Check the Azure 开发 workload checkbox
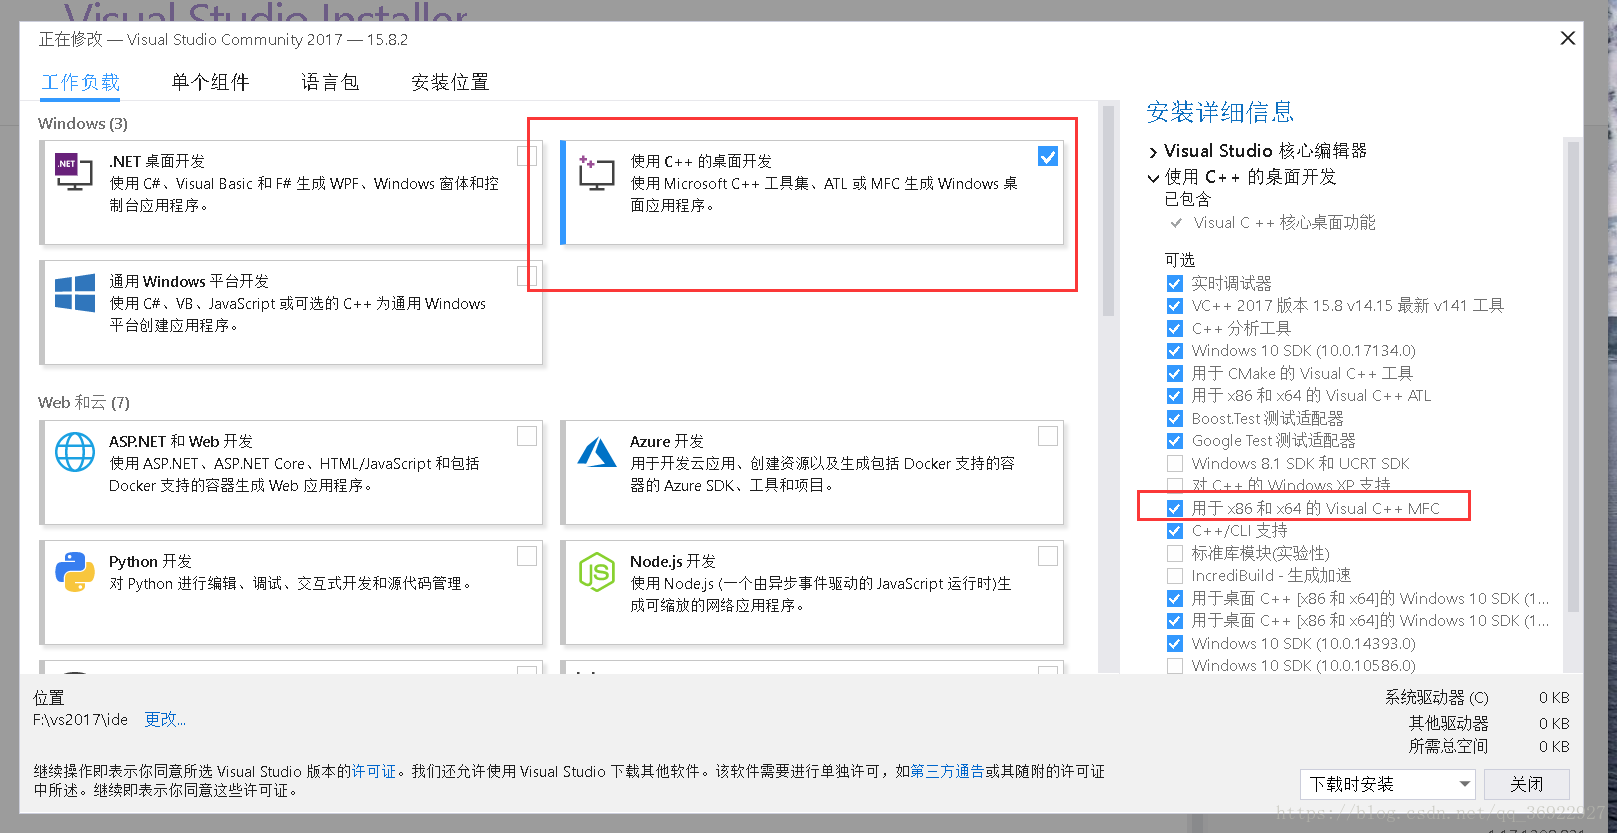 point(1048,436)
